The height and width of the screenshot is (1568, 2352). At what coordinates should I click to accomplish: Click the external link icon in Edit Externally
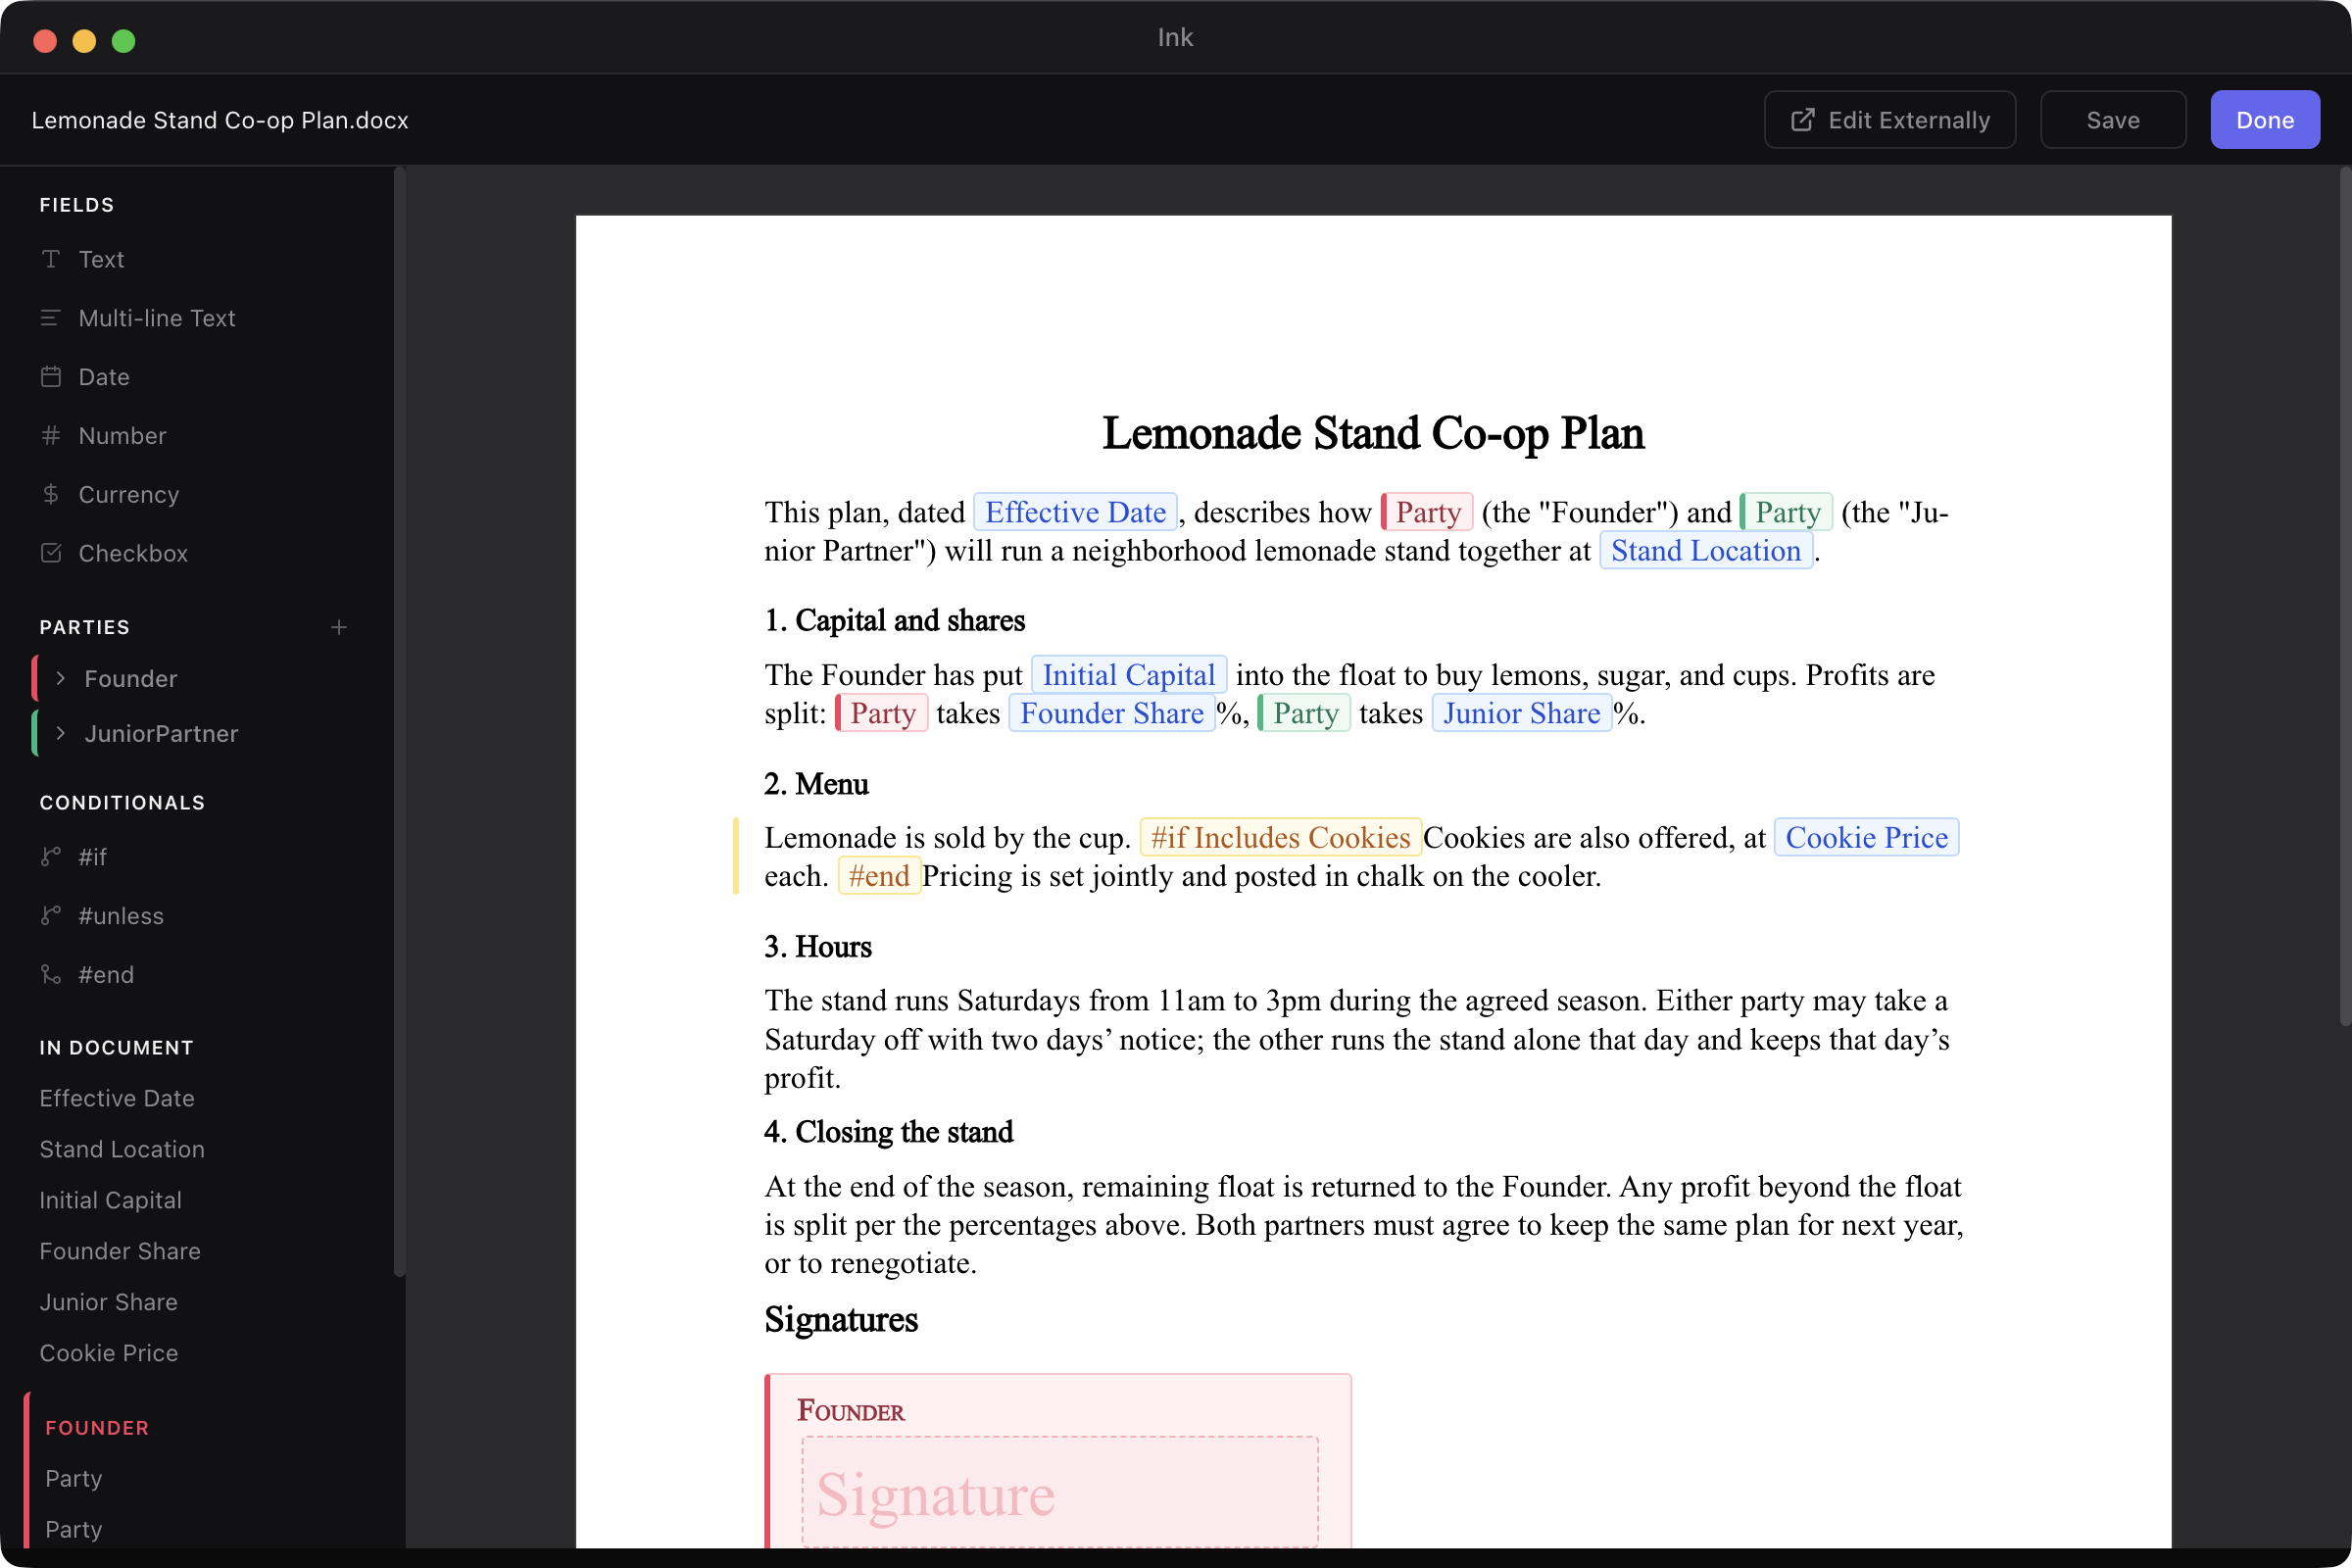click(x=1803, y=120)
